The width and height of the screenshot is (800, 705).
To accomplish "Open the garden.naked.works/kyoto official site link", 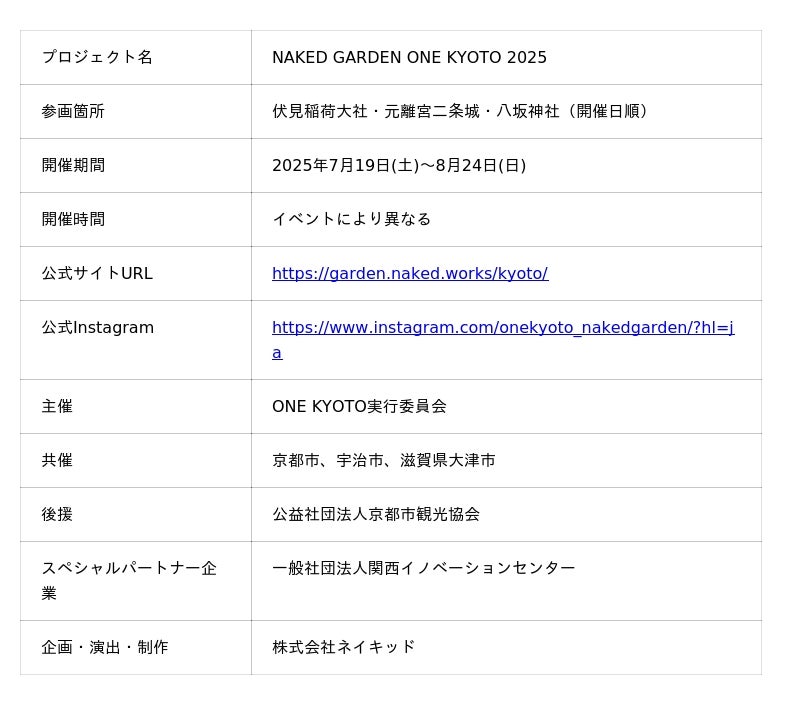I will click(409, 273).
